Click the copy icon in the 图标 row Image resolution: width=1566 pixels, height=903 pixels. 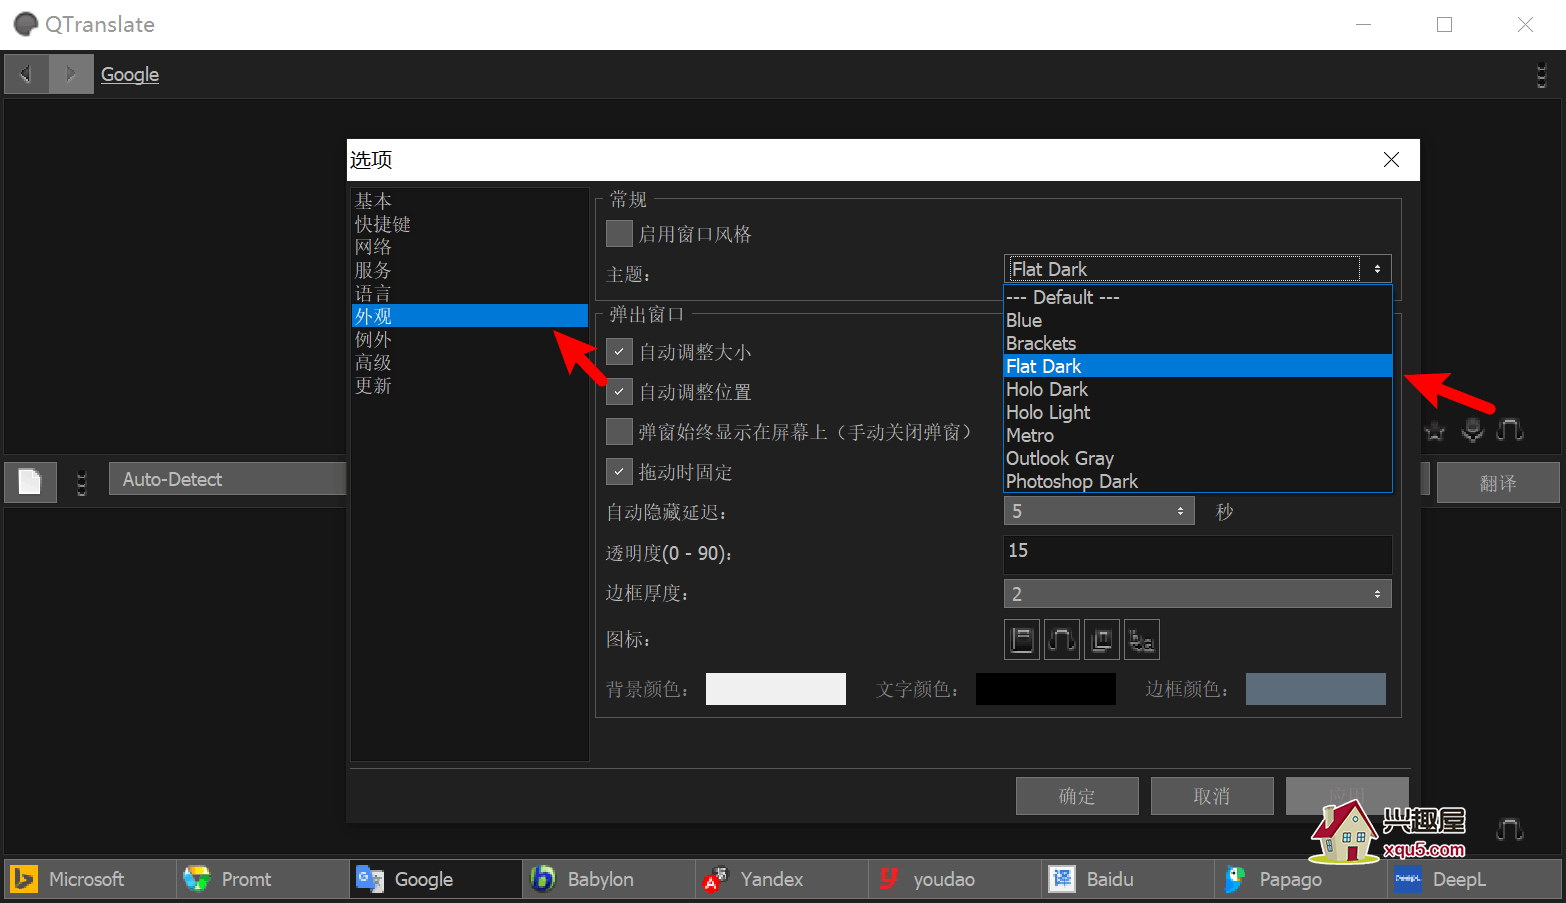pyautogui.click(x=1101, y=640)
